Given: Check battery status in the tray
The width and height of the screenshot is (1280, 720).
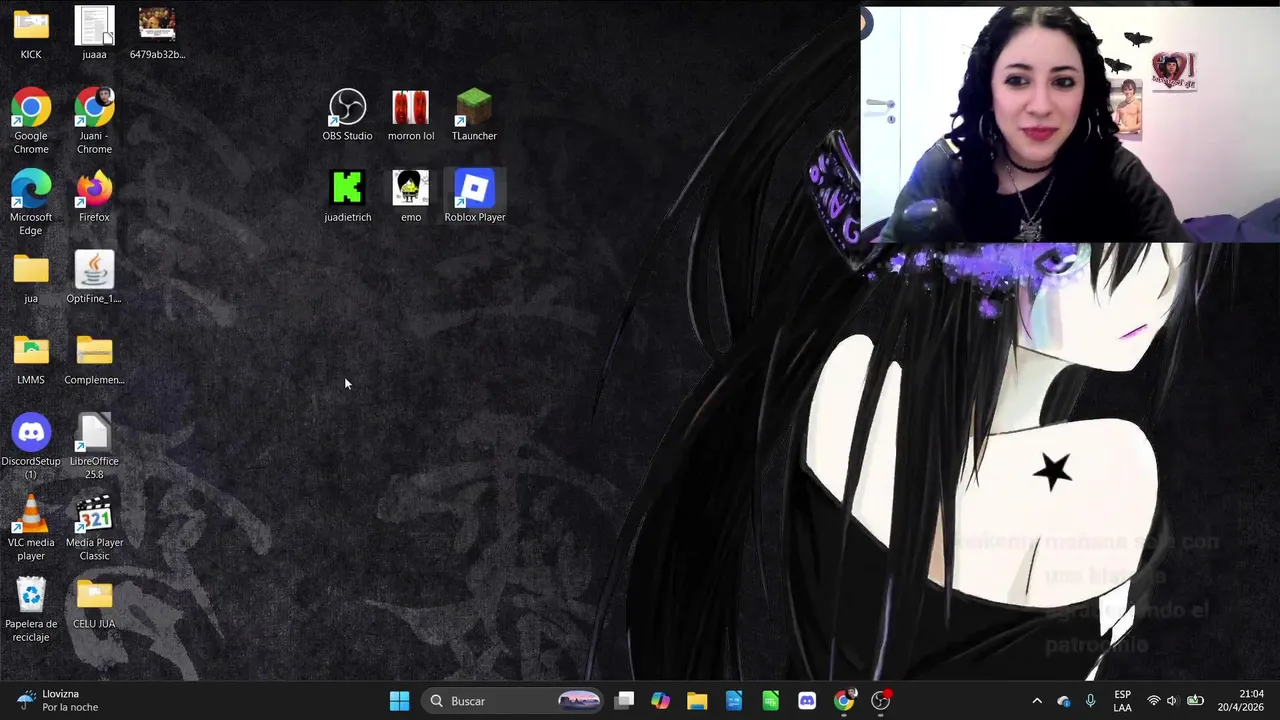Looking at the screenshot, I should [1194, 701].
